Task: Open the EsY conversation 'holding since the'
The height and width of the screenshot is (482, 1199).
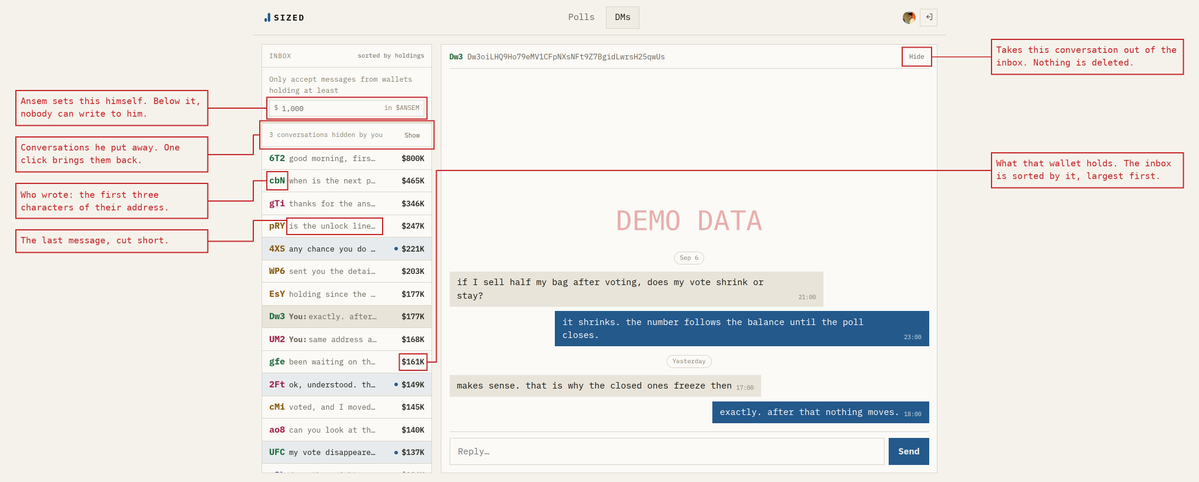Action: pyautogui.click(x=346, y=295)
